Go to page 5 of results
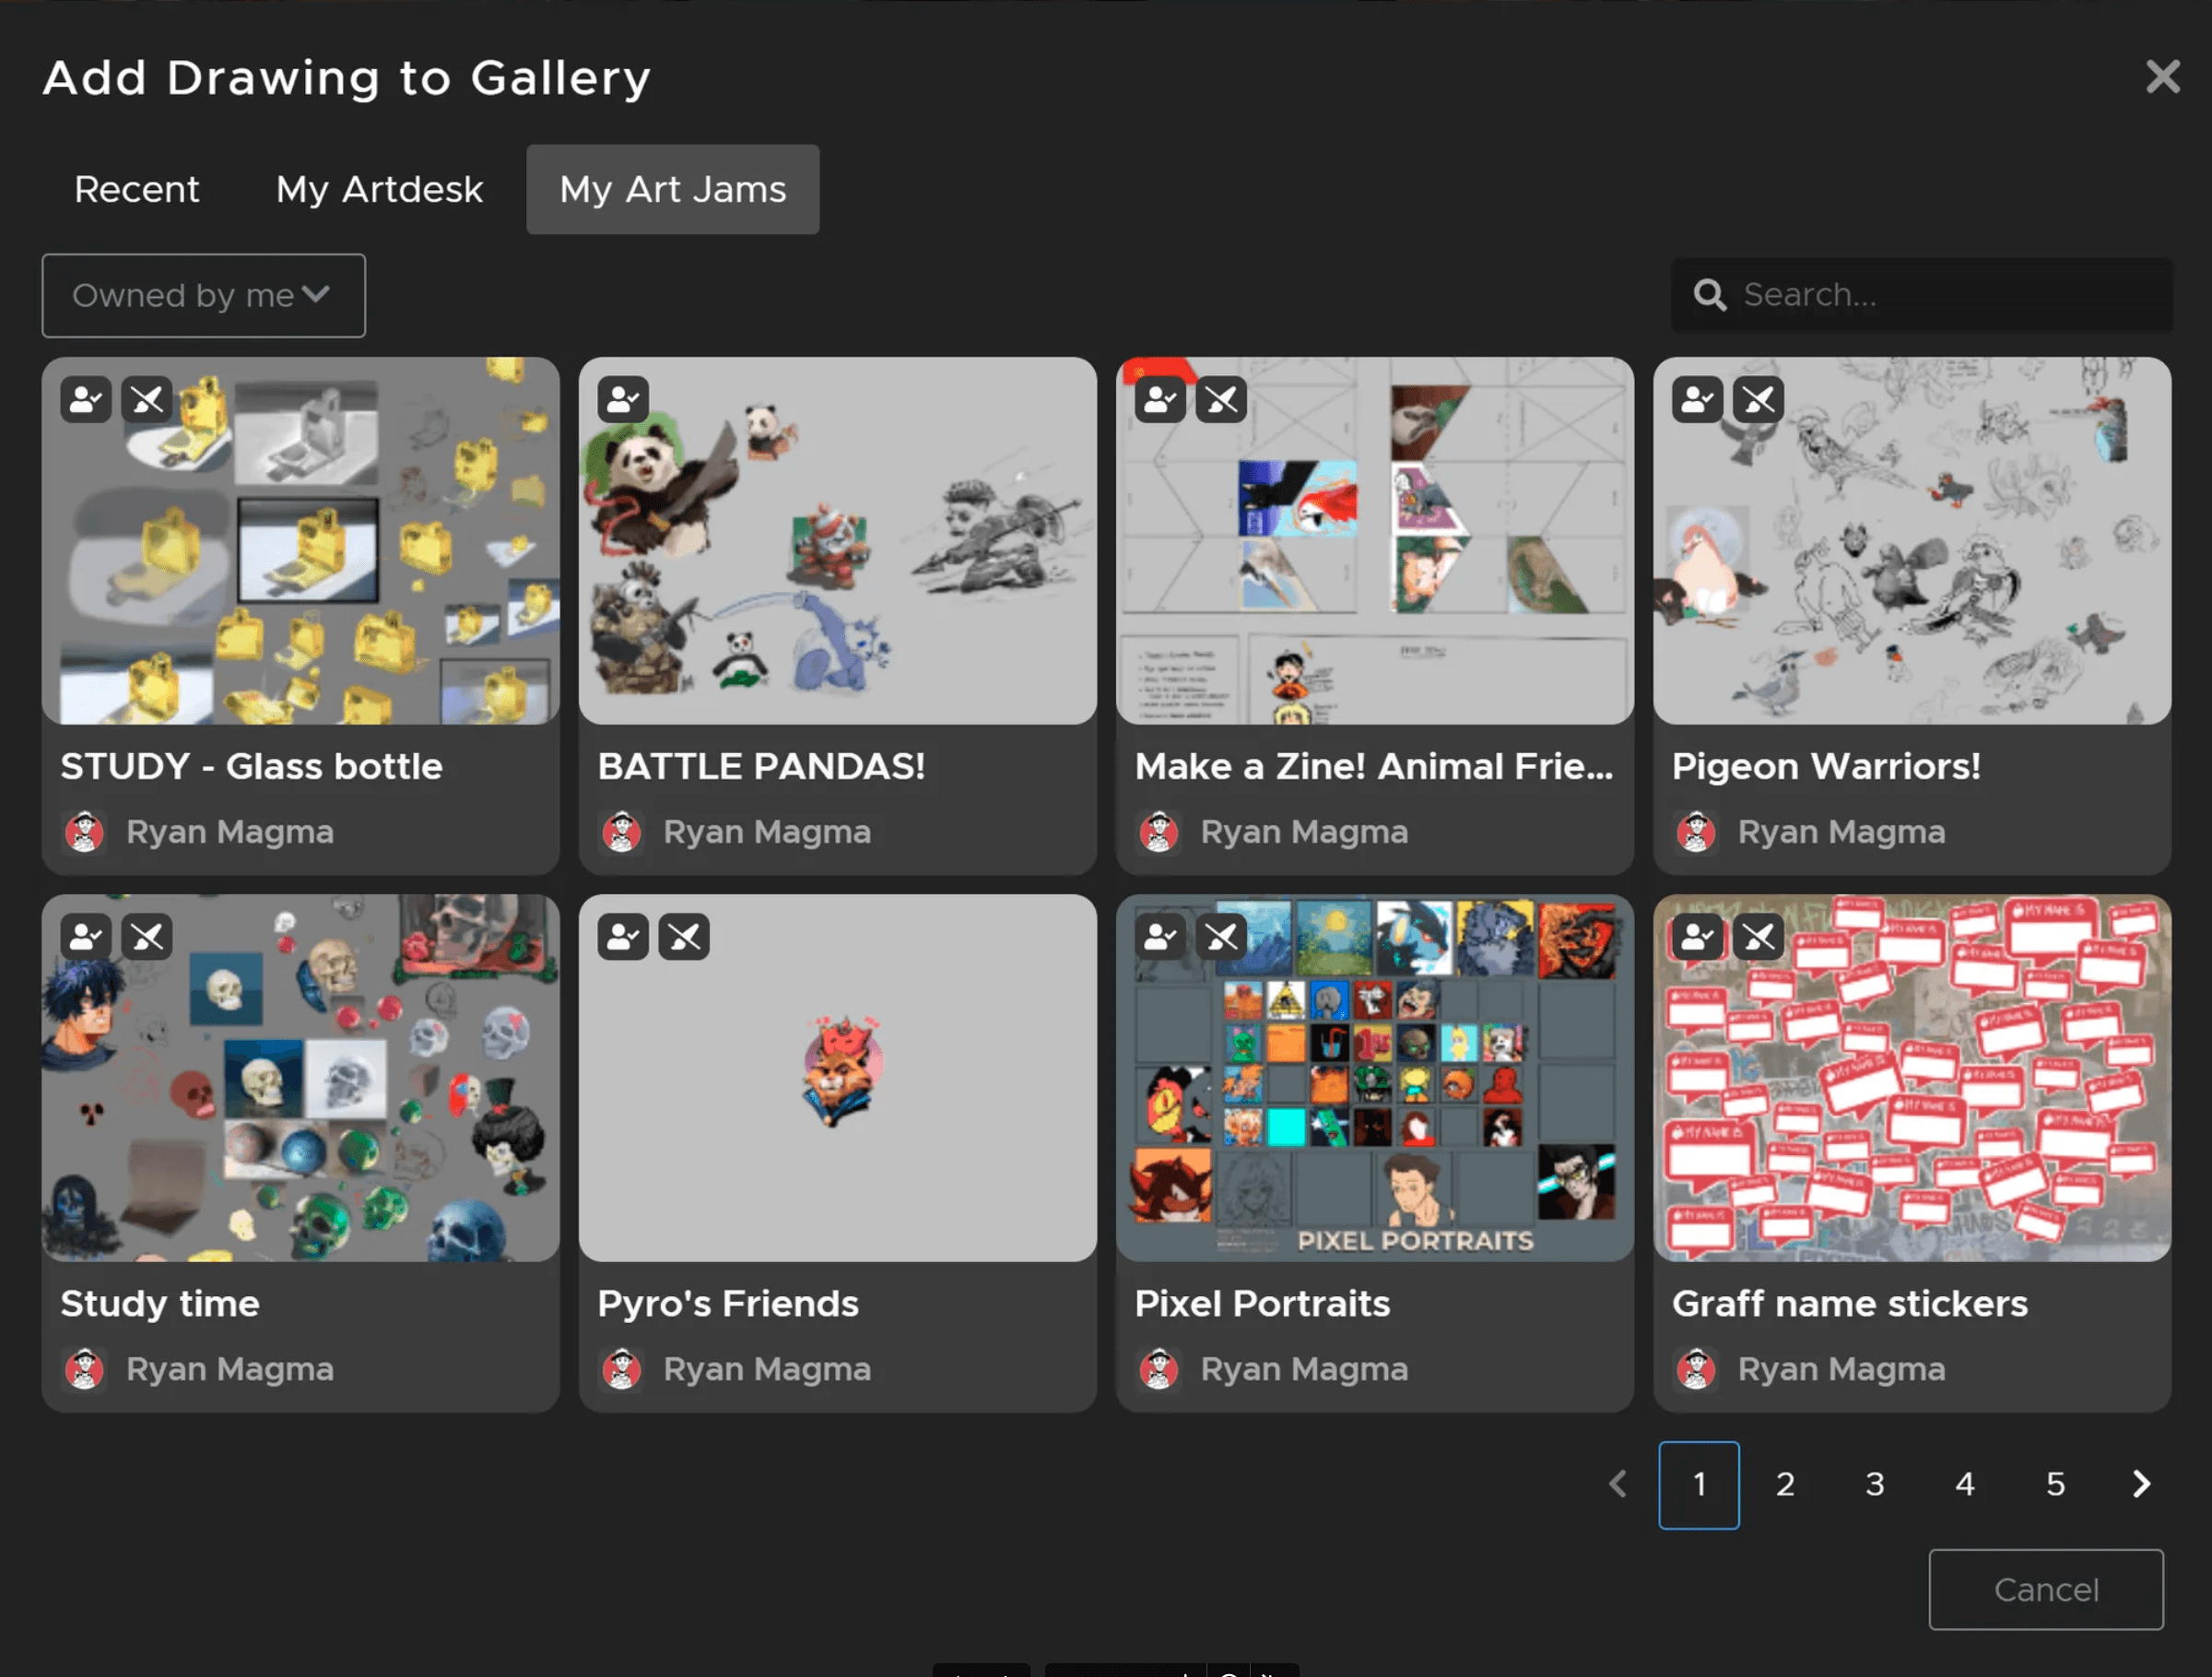This screenshot has width=2212, height=1677. click(x=2055, y=1484)
